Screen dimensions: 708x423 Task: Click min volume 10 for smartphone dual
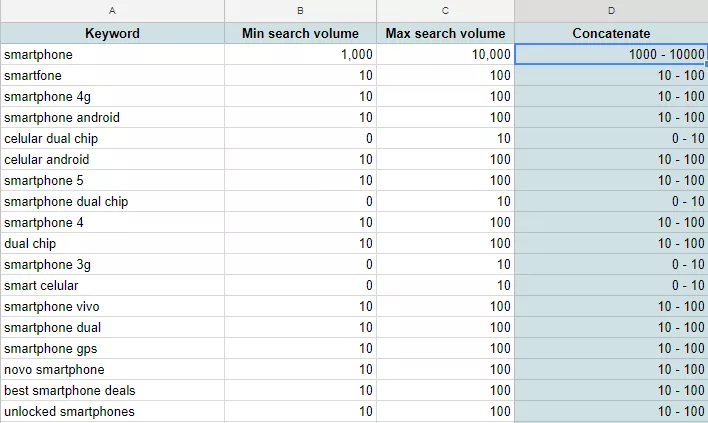point(300,327)
